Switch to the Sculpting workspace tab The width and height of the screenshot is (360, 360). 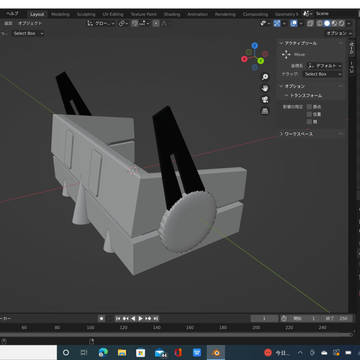(x=86, y=14)
